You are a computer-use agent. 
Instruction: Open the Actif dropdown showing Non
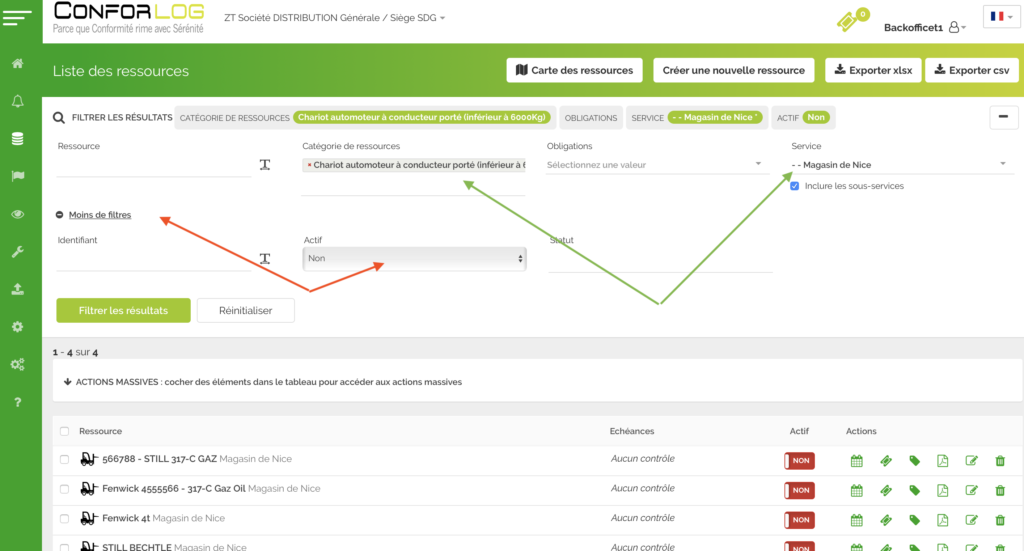pyautogui.click(x=414, y=258)
